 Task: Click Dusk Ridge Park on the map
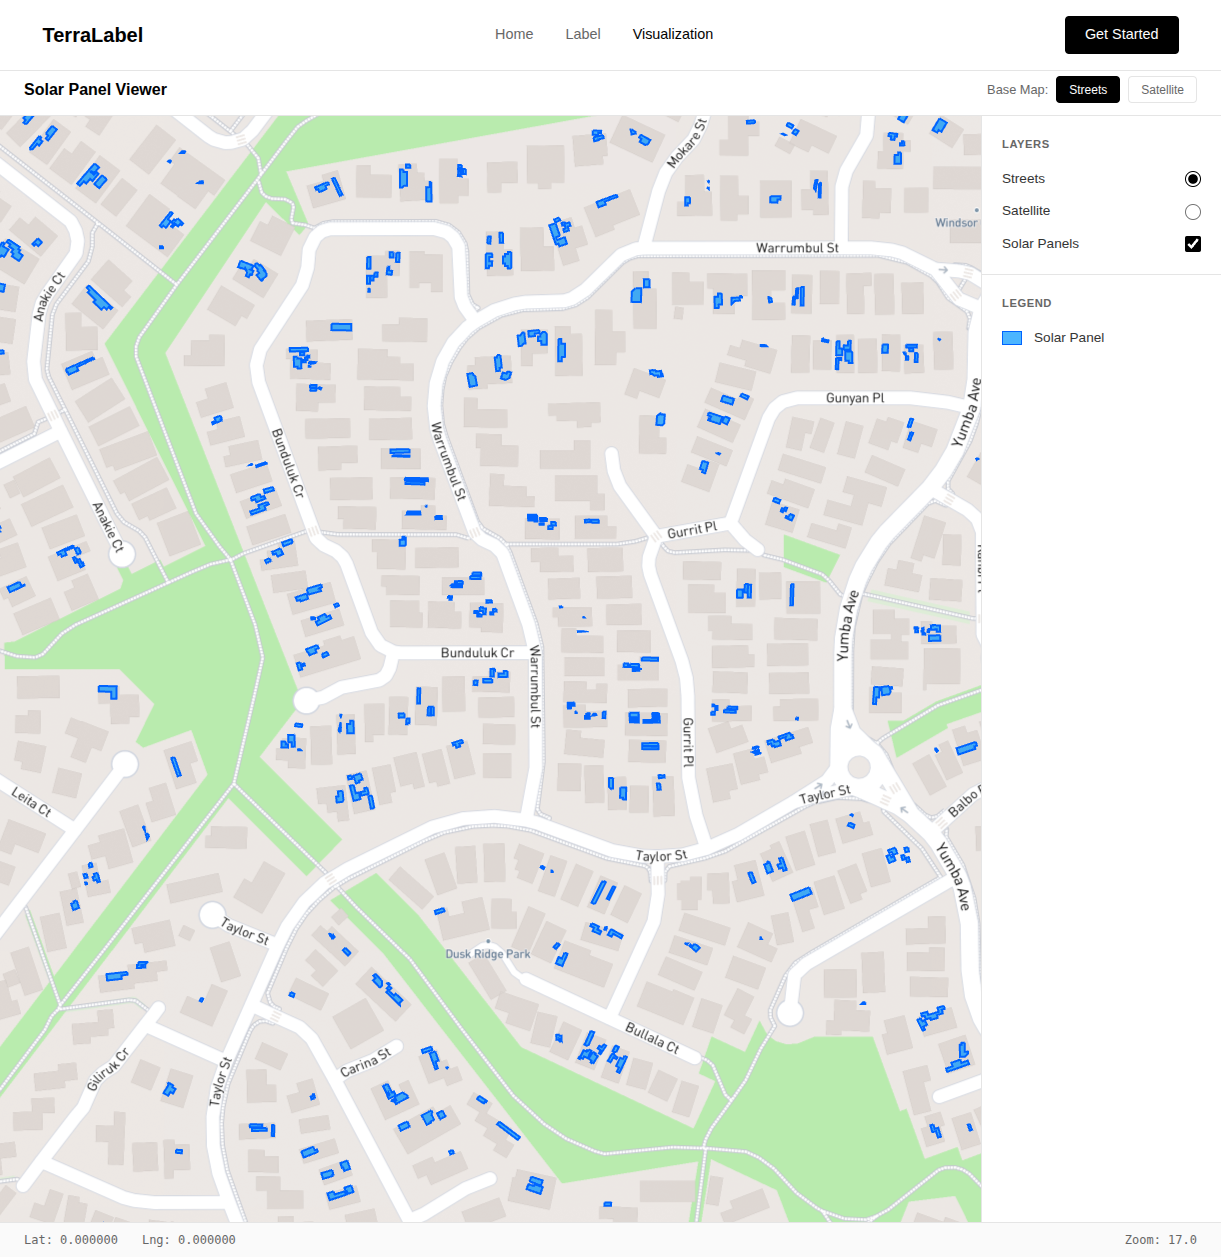tap(486, 954)
